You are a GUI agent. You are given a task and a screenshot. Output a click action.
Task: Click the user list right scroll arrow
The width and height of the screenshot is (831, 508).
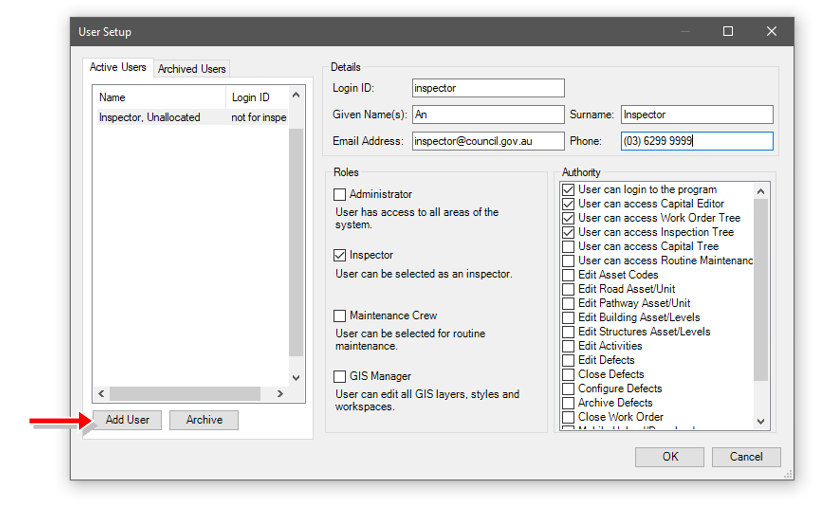pos(281,394)
